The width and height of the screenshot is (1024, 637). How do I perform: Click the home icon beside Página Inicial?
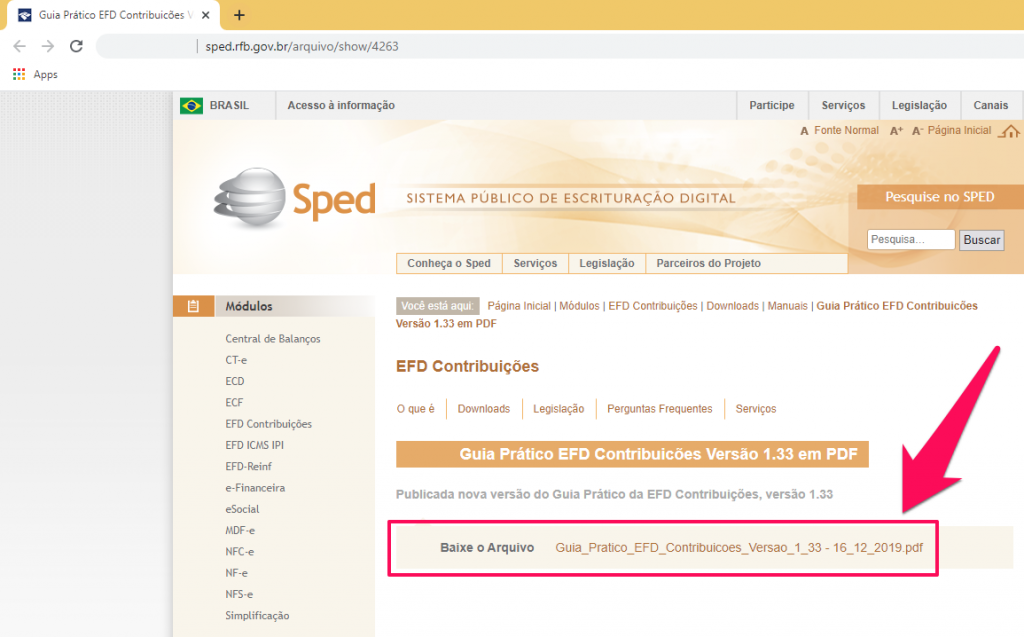click(1010, 131)
